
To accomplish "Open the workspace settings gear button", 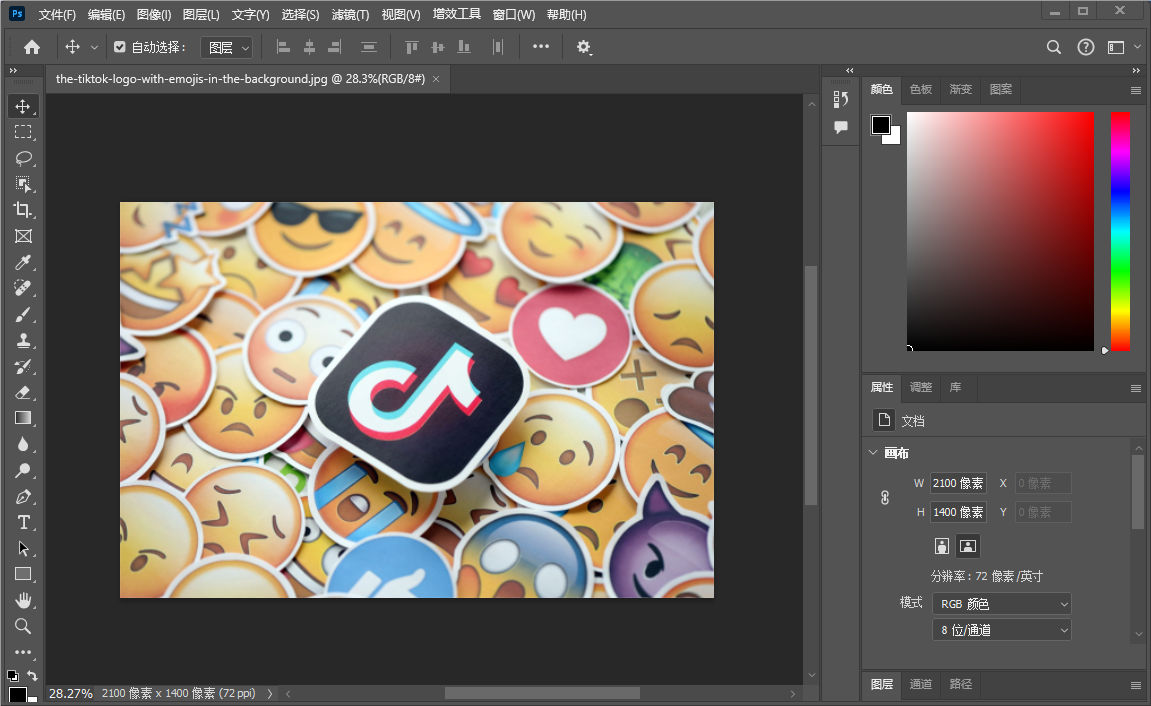I will click(584, 47).
